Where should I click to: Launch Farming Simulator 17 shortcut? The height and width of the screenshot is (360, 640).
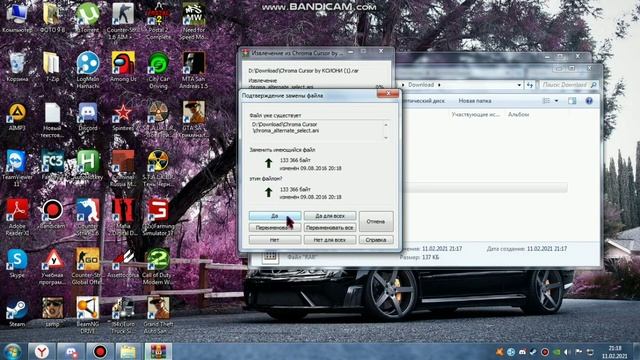[158, 218]
